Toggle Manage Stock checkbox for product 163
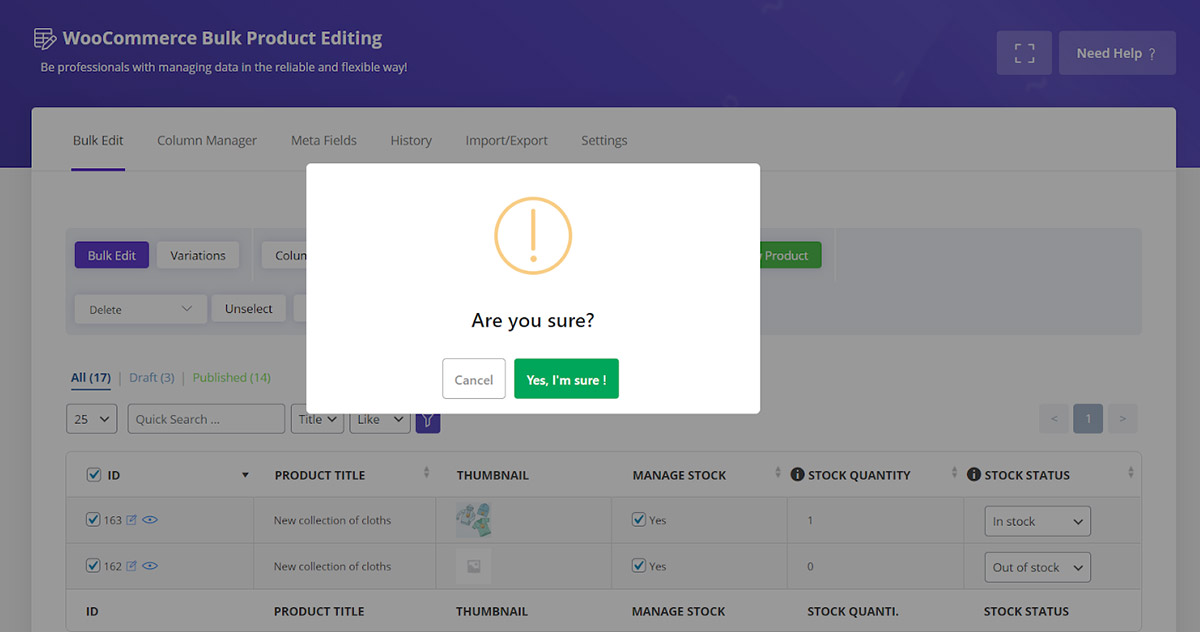The image size is (1200, 632). pos(639,520)
